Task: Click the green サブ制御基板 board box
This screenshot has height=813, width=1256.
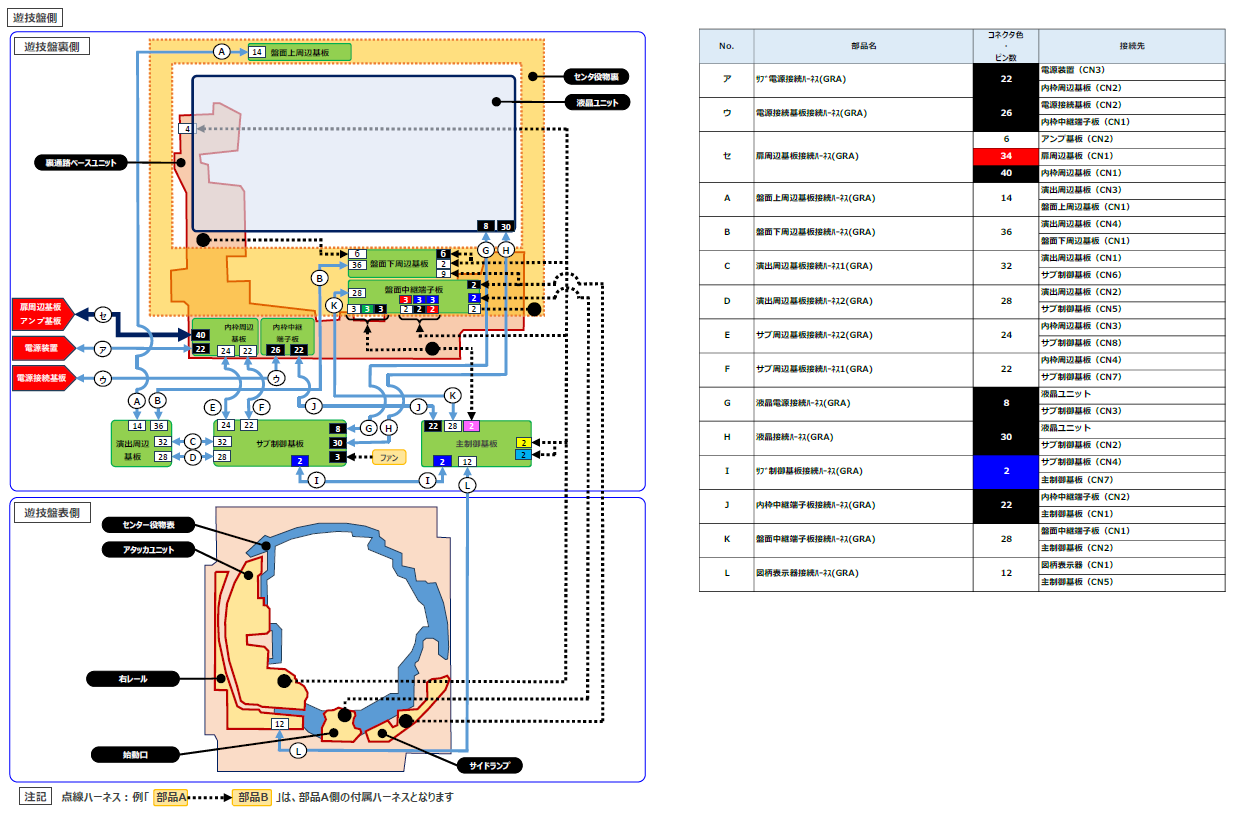Action: [280, 443]
